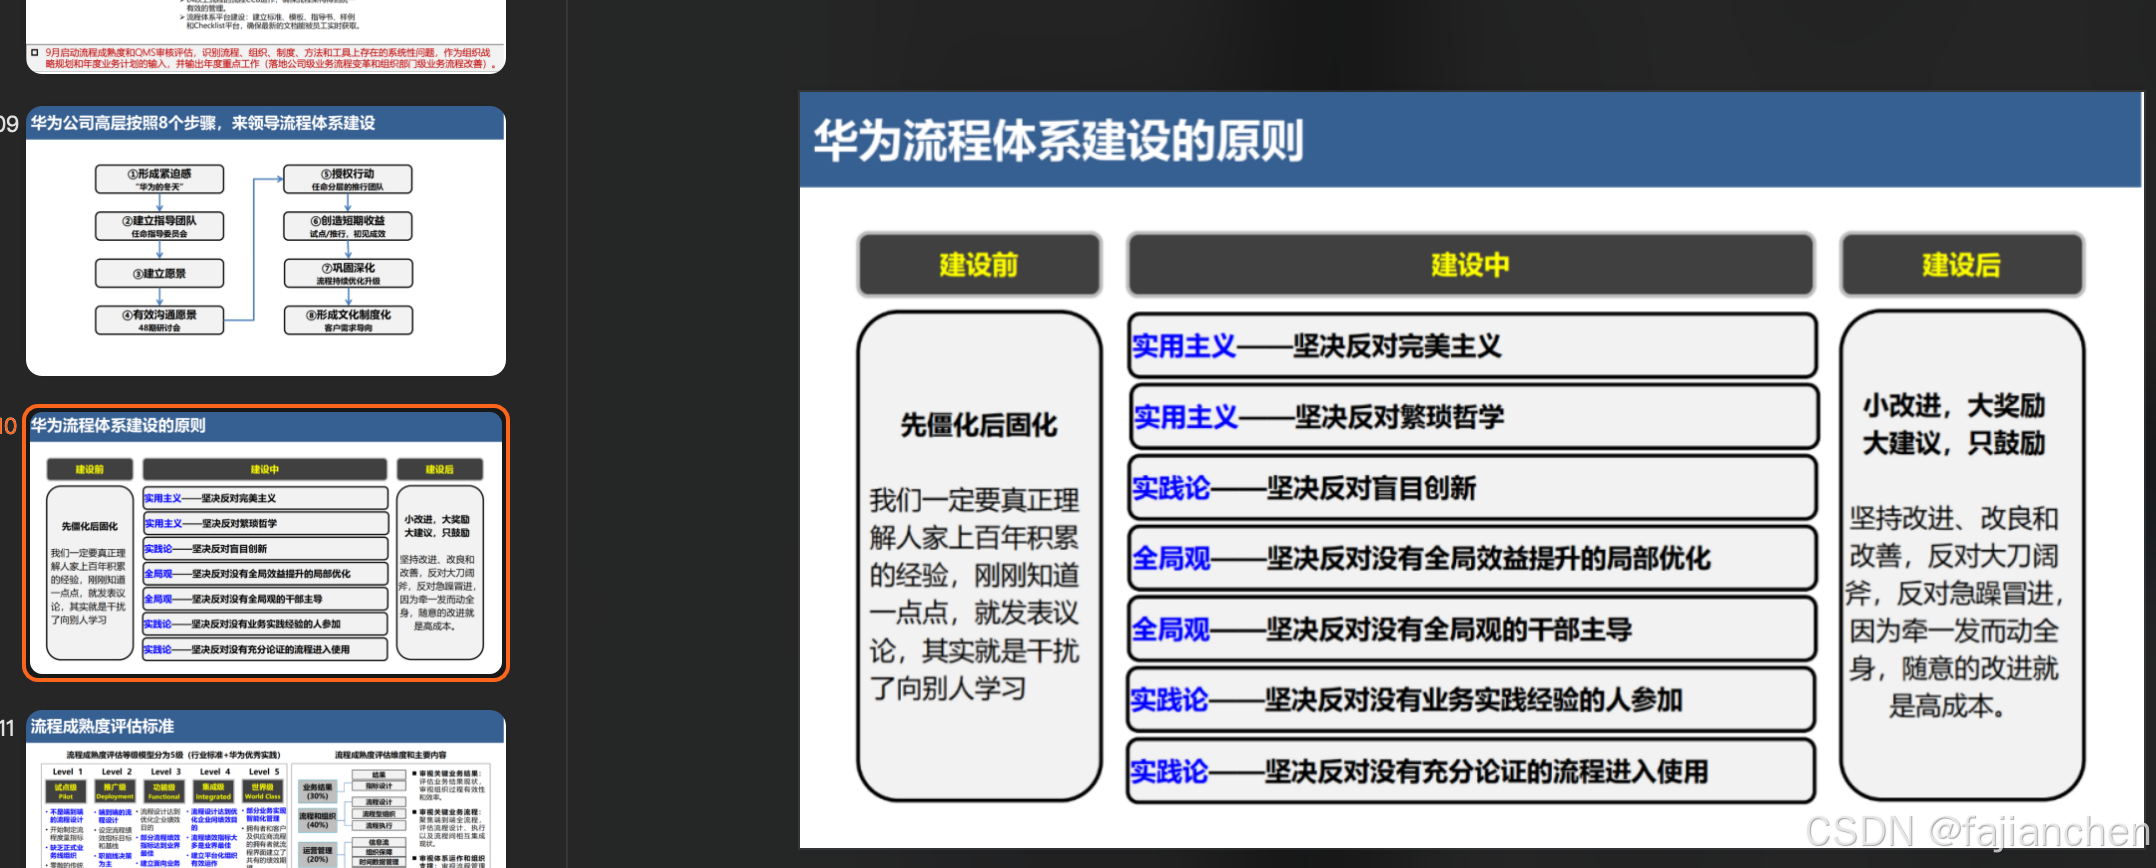Click main slide paragraph 我们一定要真正理解人家上百年积累
This screenshot has width=2156, height=868.
974,594
